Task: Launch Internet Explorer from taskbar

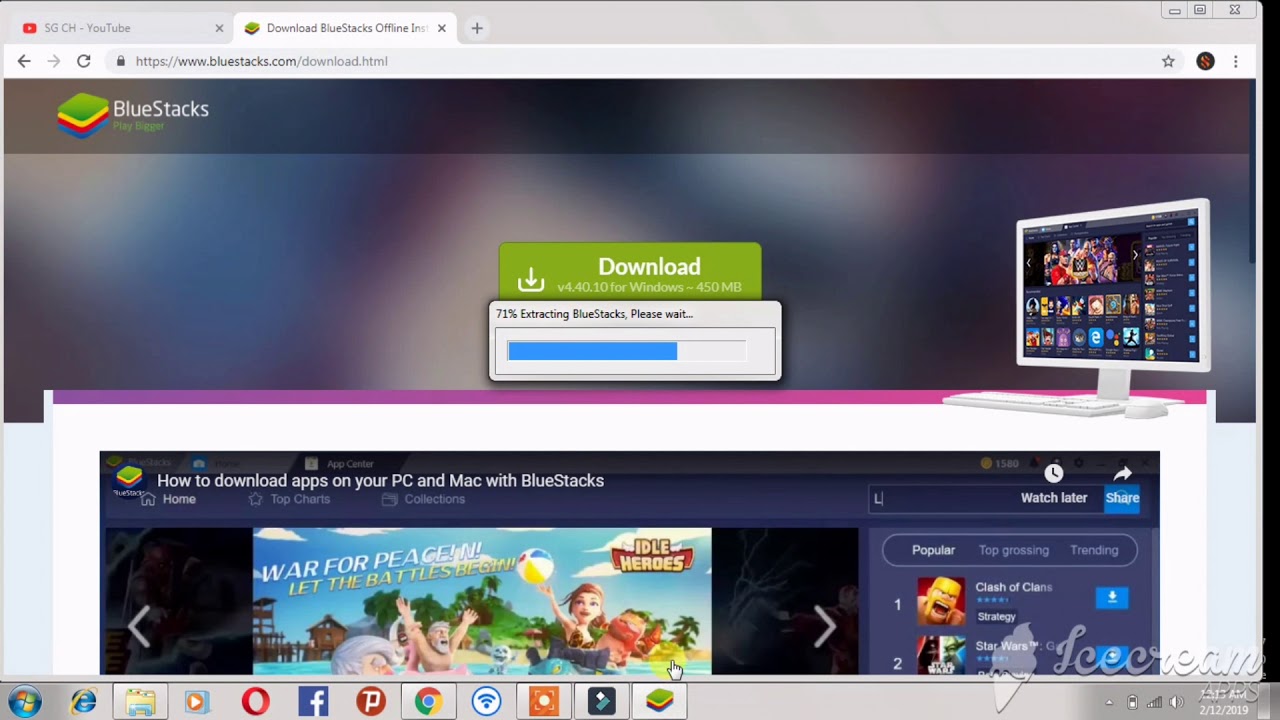Action: (83, 702)
